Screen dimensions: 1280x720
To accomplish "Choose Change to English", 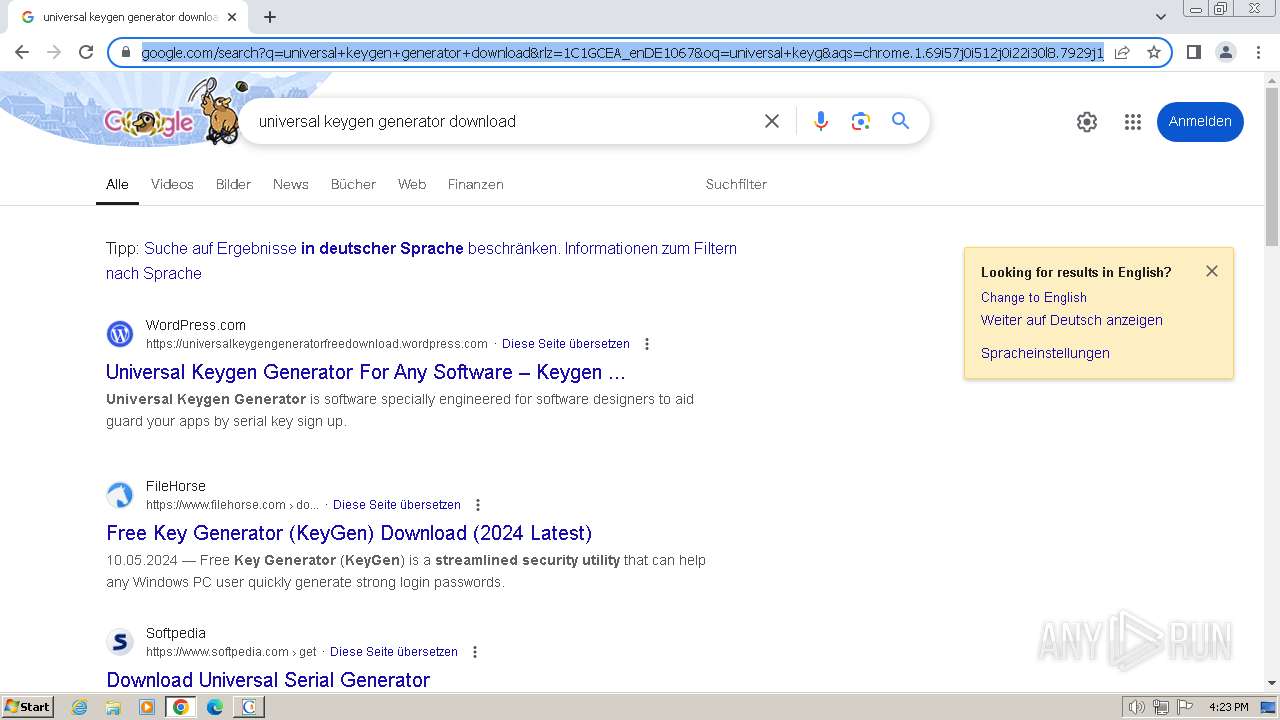I will 1033,297.
